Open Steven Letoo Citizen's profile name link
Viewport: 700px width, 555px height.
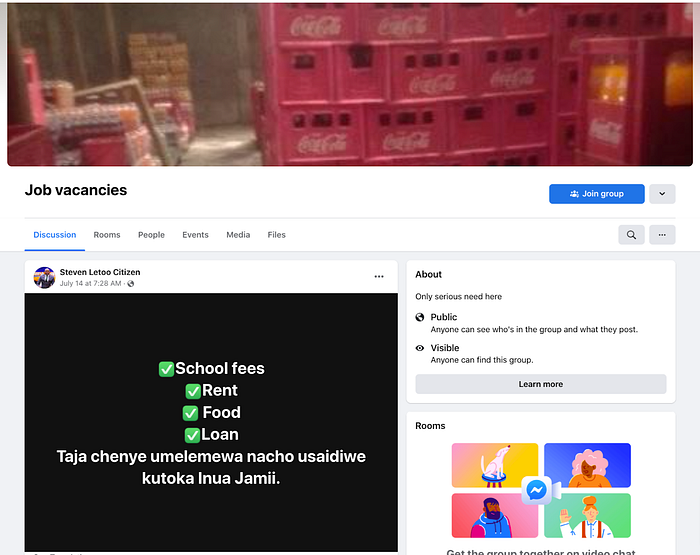100,272
